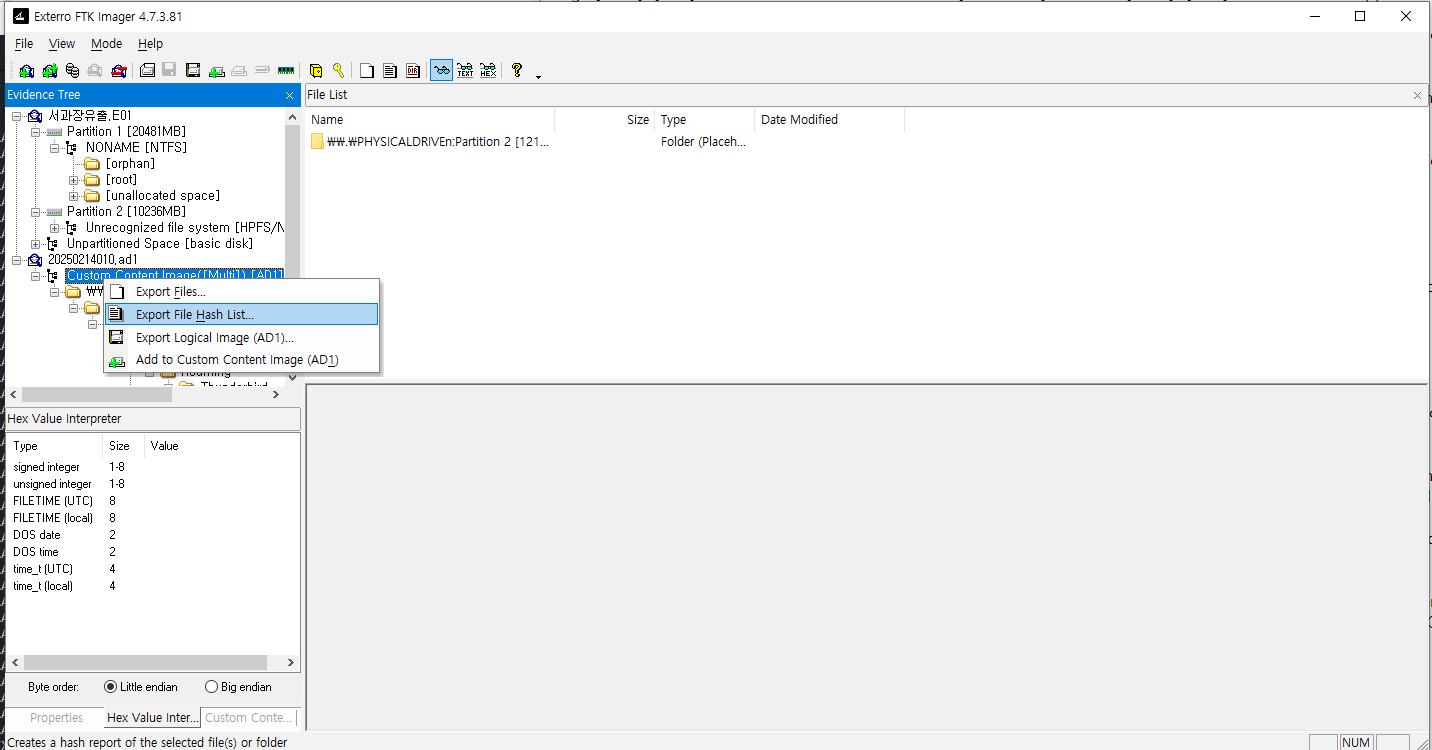Switch to the Custom Content tab

coord(248,718)
